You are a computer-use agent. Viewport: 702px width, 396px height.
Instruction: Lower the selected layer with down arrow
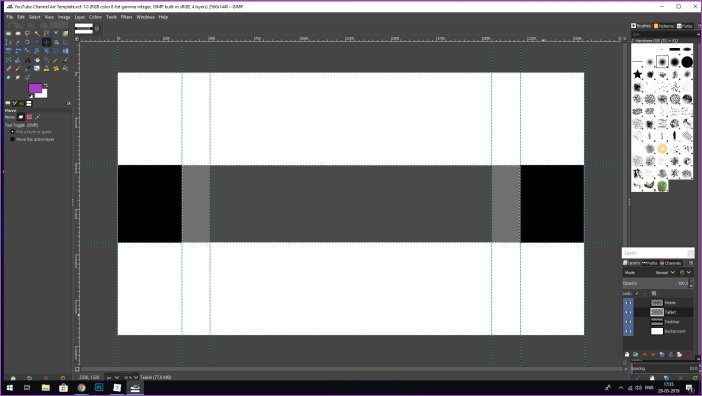point(653,354)
